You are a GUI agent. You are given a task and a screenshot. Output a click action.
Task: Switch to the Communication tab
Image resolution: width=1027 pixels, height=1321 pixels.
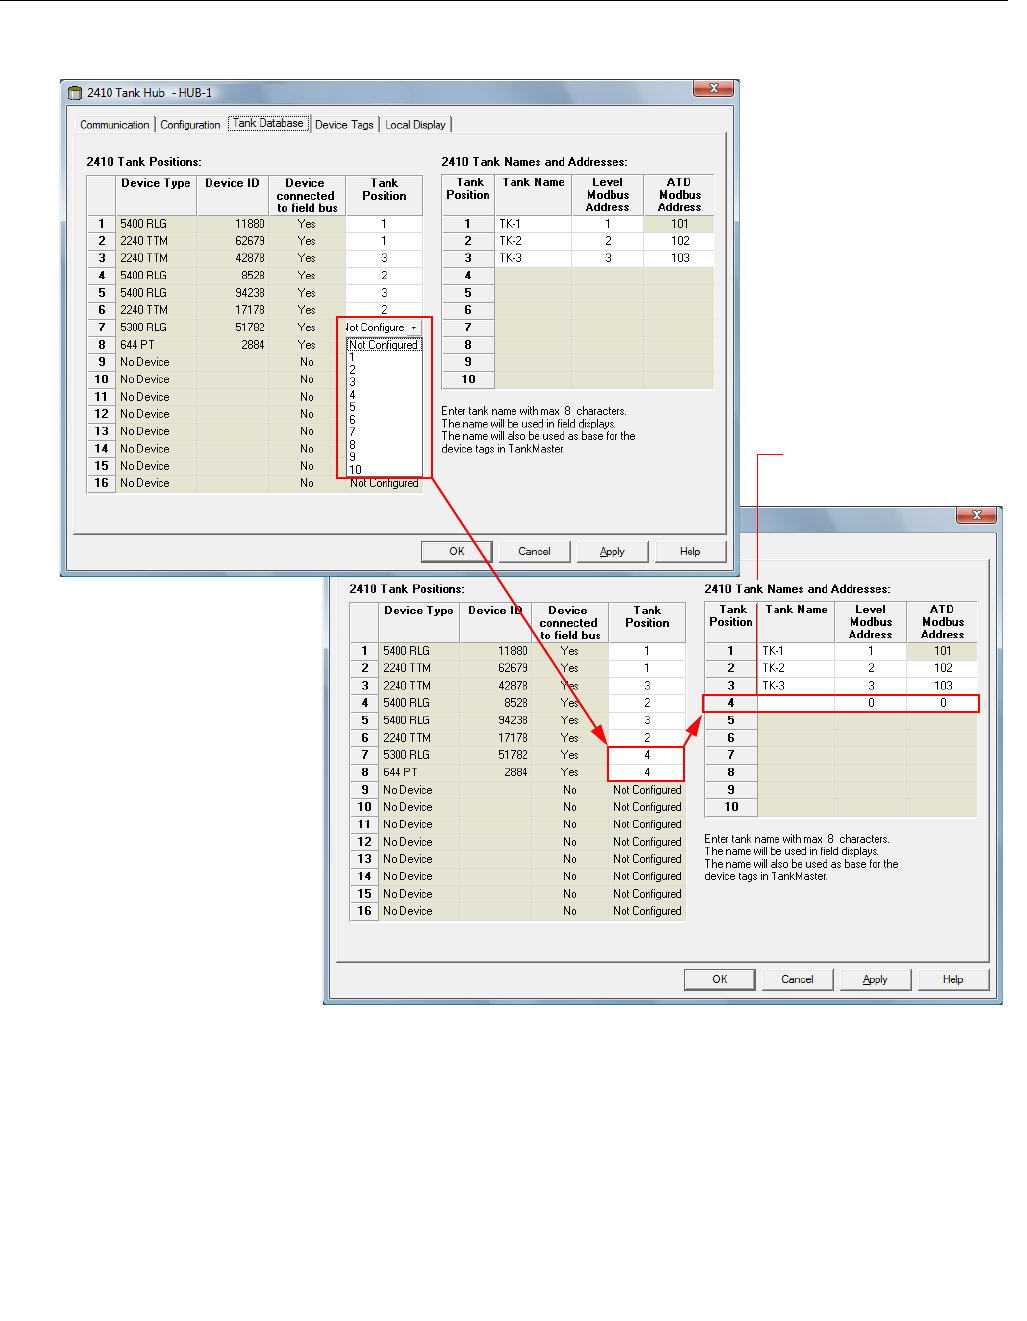coord(115,125)
